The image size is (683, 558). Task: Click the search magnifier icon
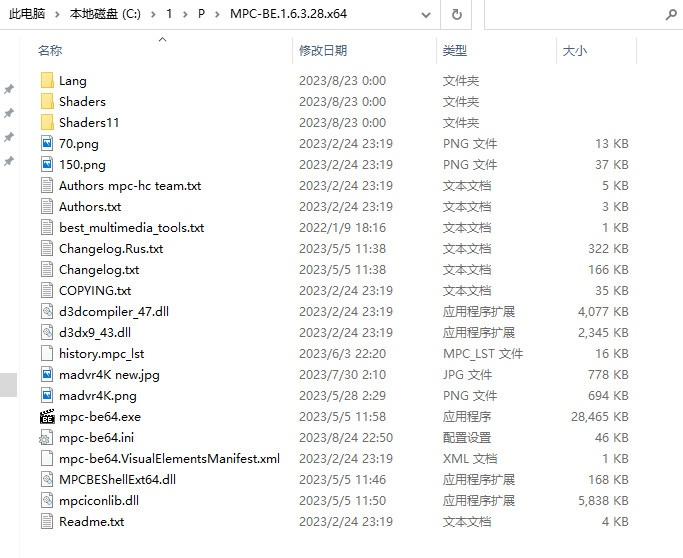671,15
